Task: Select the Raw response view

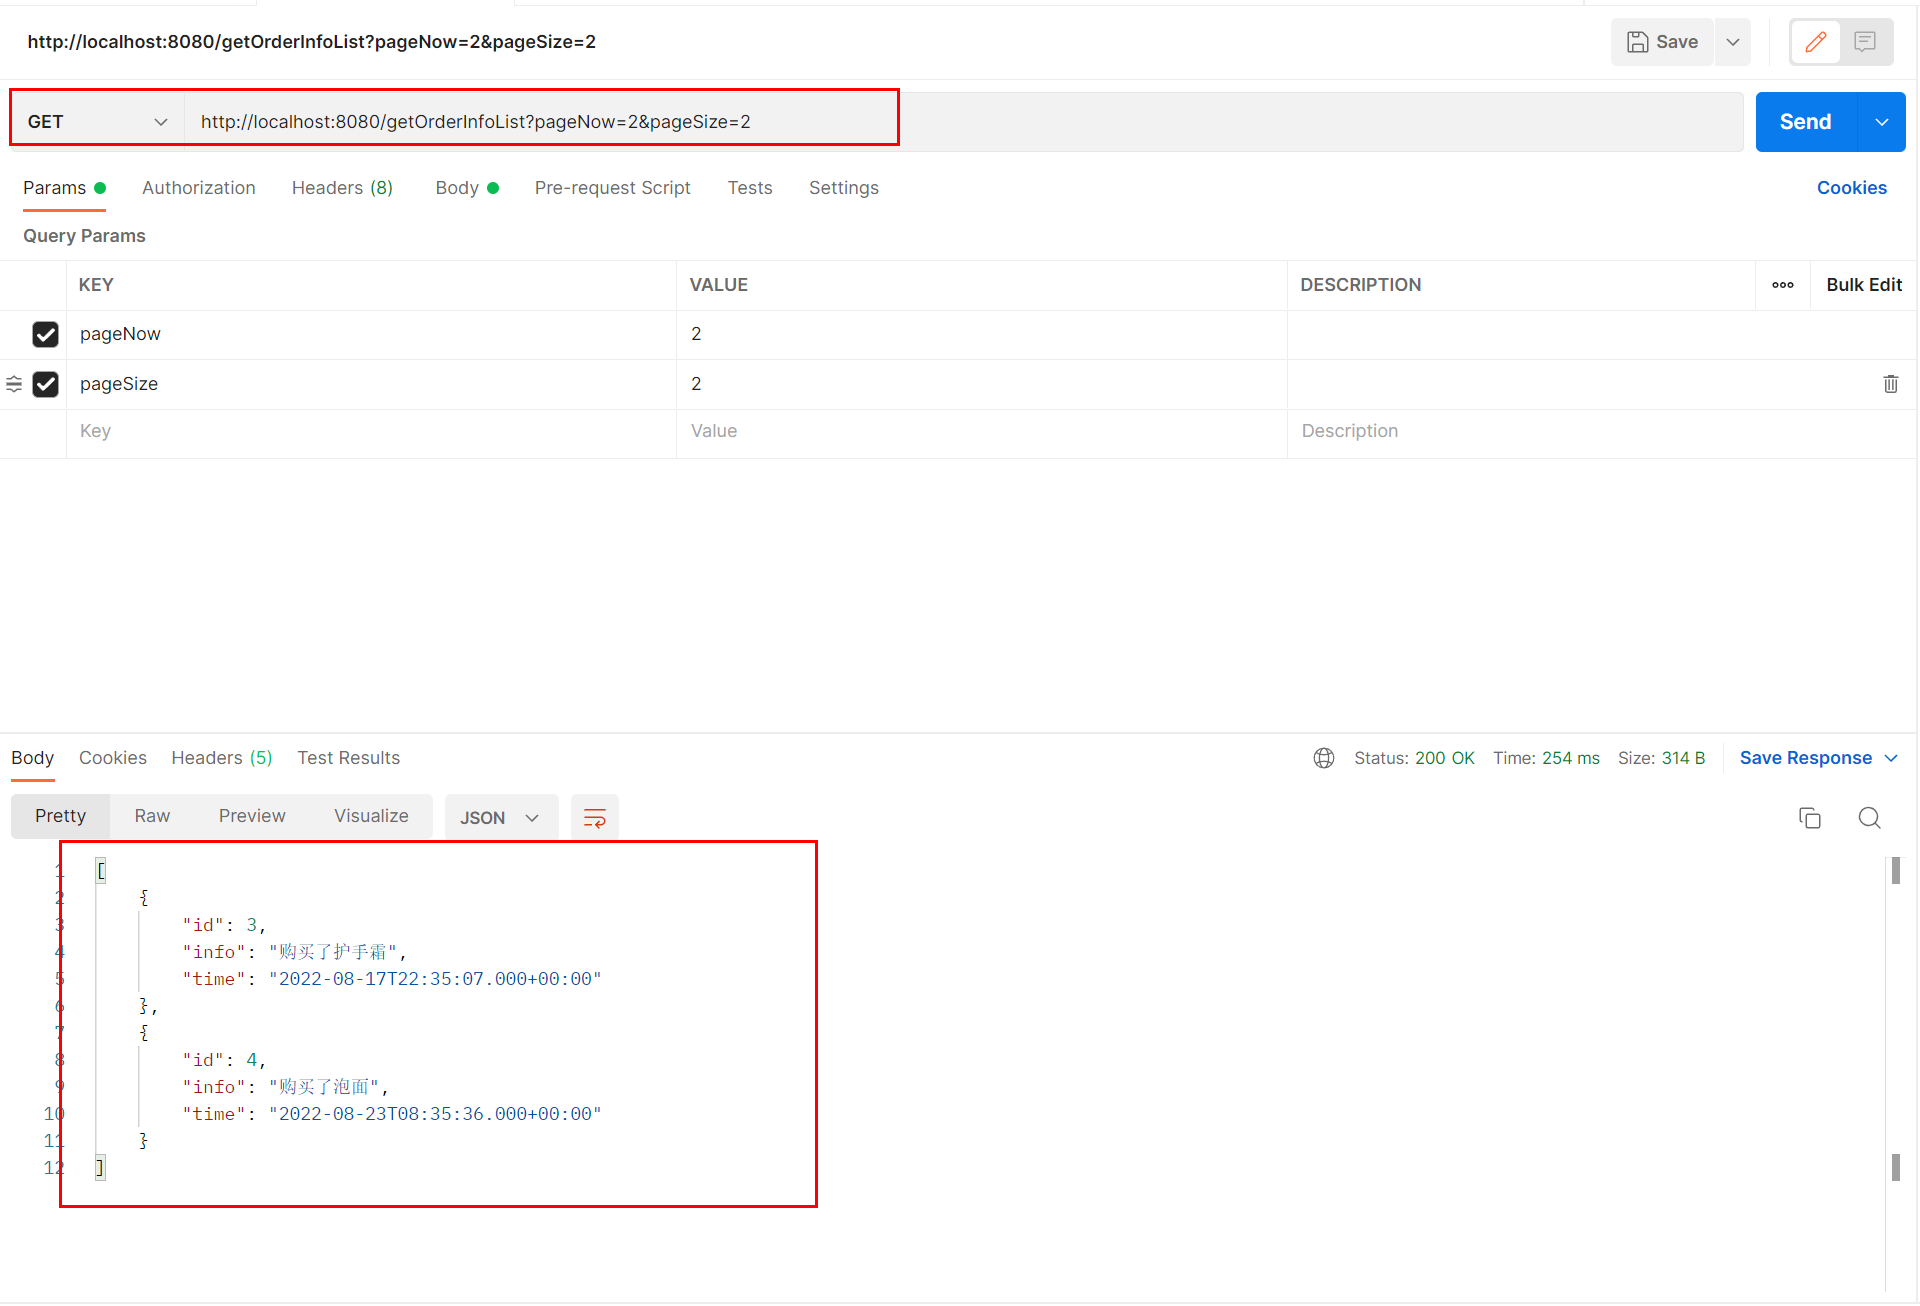Action: pyautogui.click(x=152, y=816)
